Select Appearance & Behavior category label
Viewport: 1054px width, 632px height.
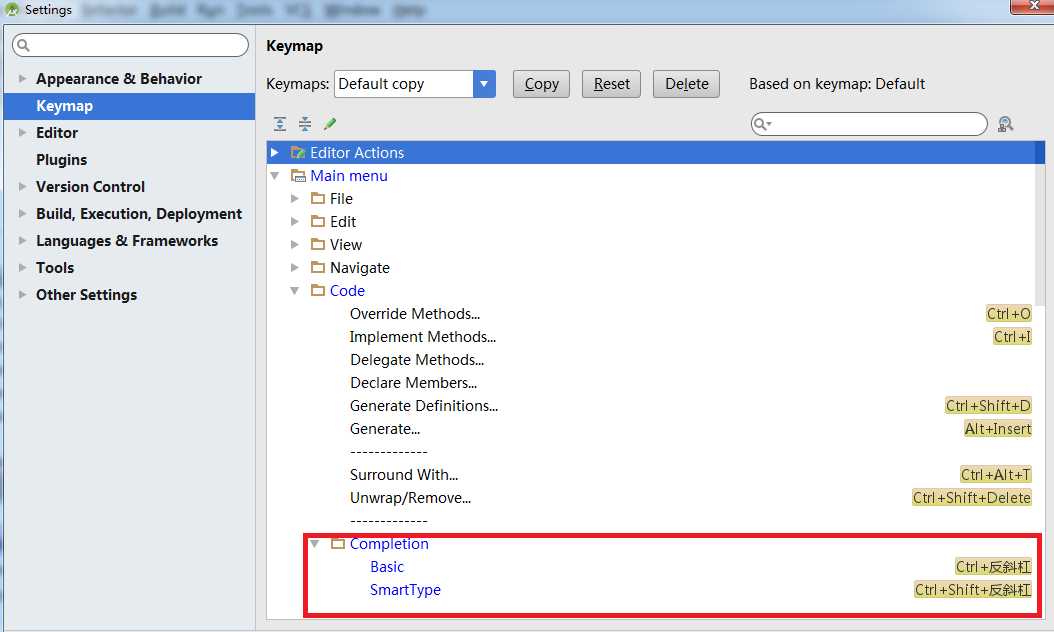[119, 79]
